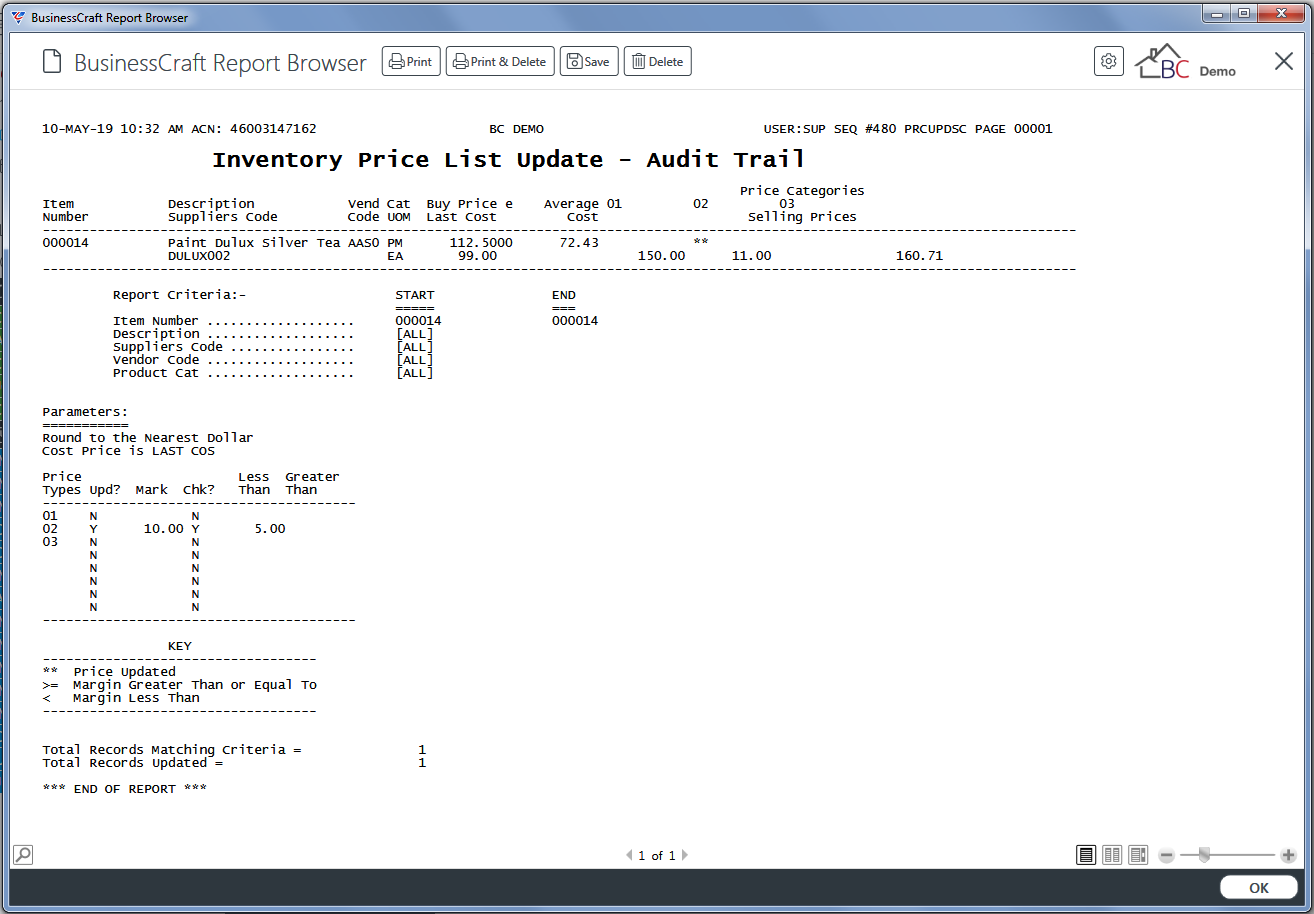Click item number 000014 in report row

(66, 243)
